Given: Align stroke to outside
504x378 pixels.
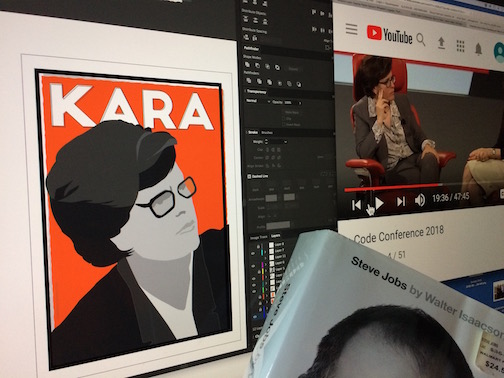Looking at the screenshot, I should (278, 166).
